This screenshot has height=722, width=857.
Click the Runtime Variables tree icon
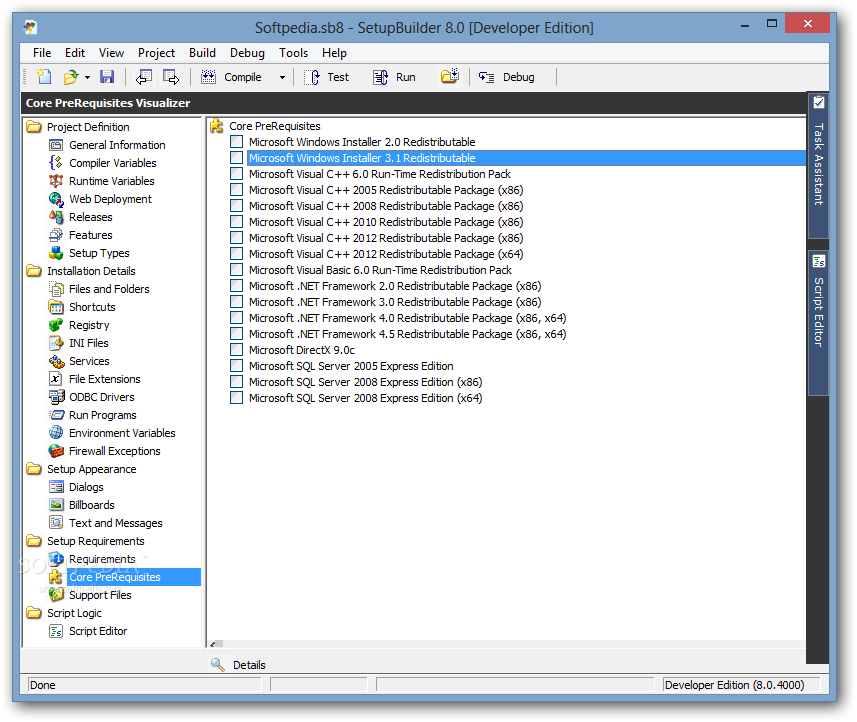[56, 181]
